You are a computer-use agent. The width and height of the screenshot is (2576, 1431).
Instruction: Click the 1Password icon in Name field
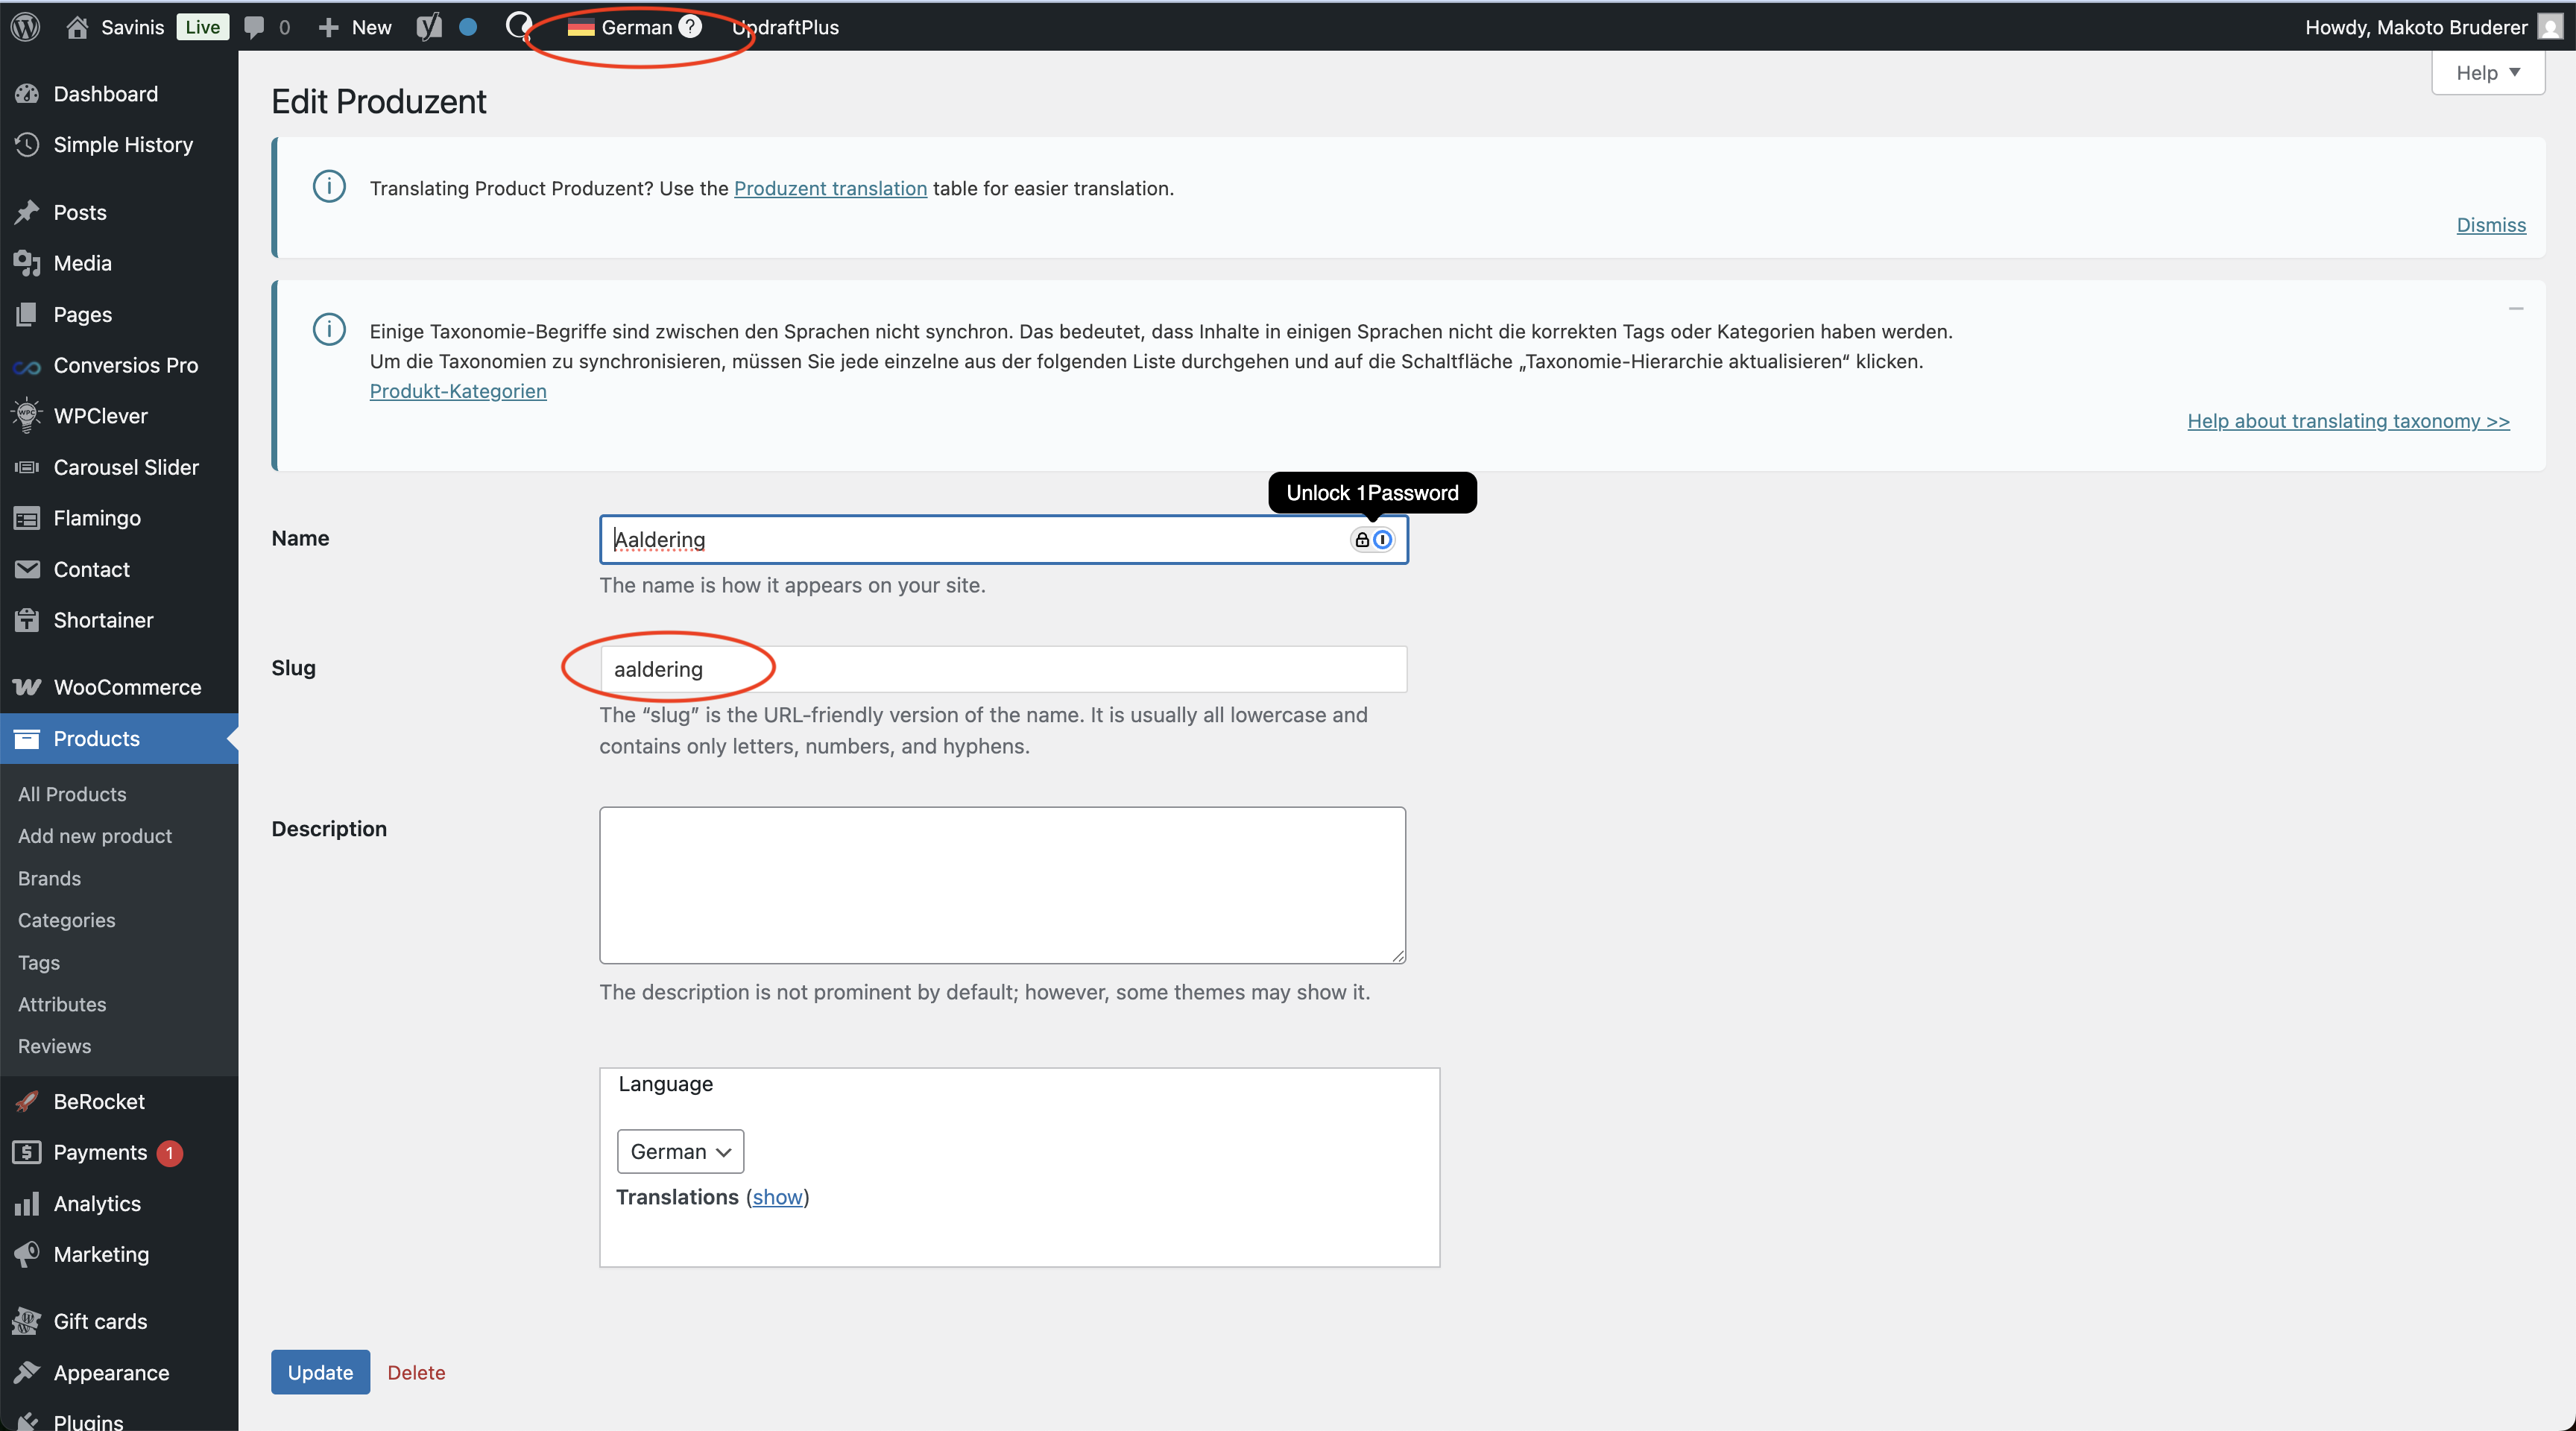(x=1382, y=540)
